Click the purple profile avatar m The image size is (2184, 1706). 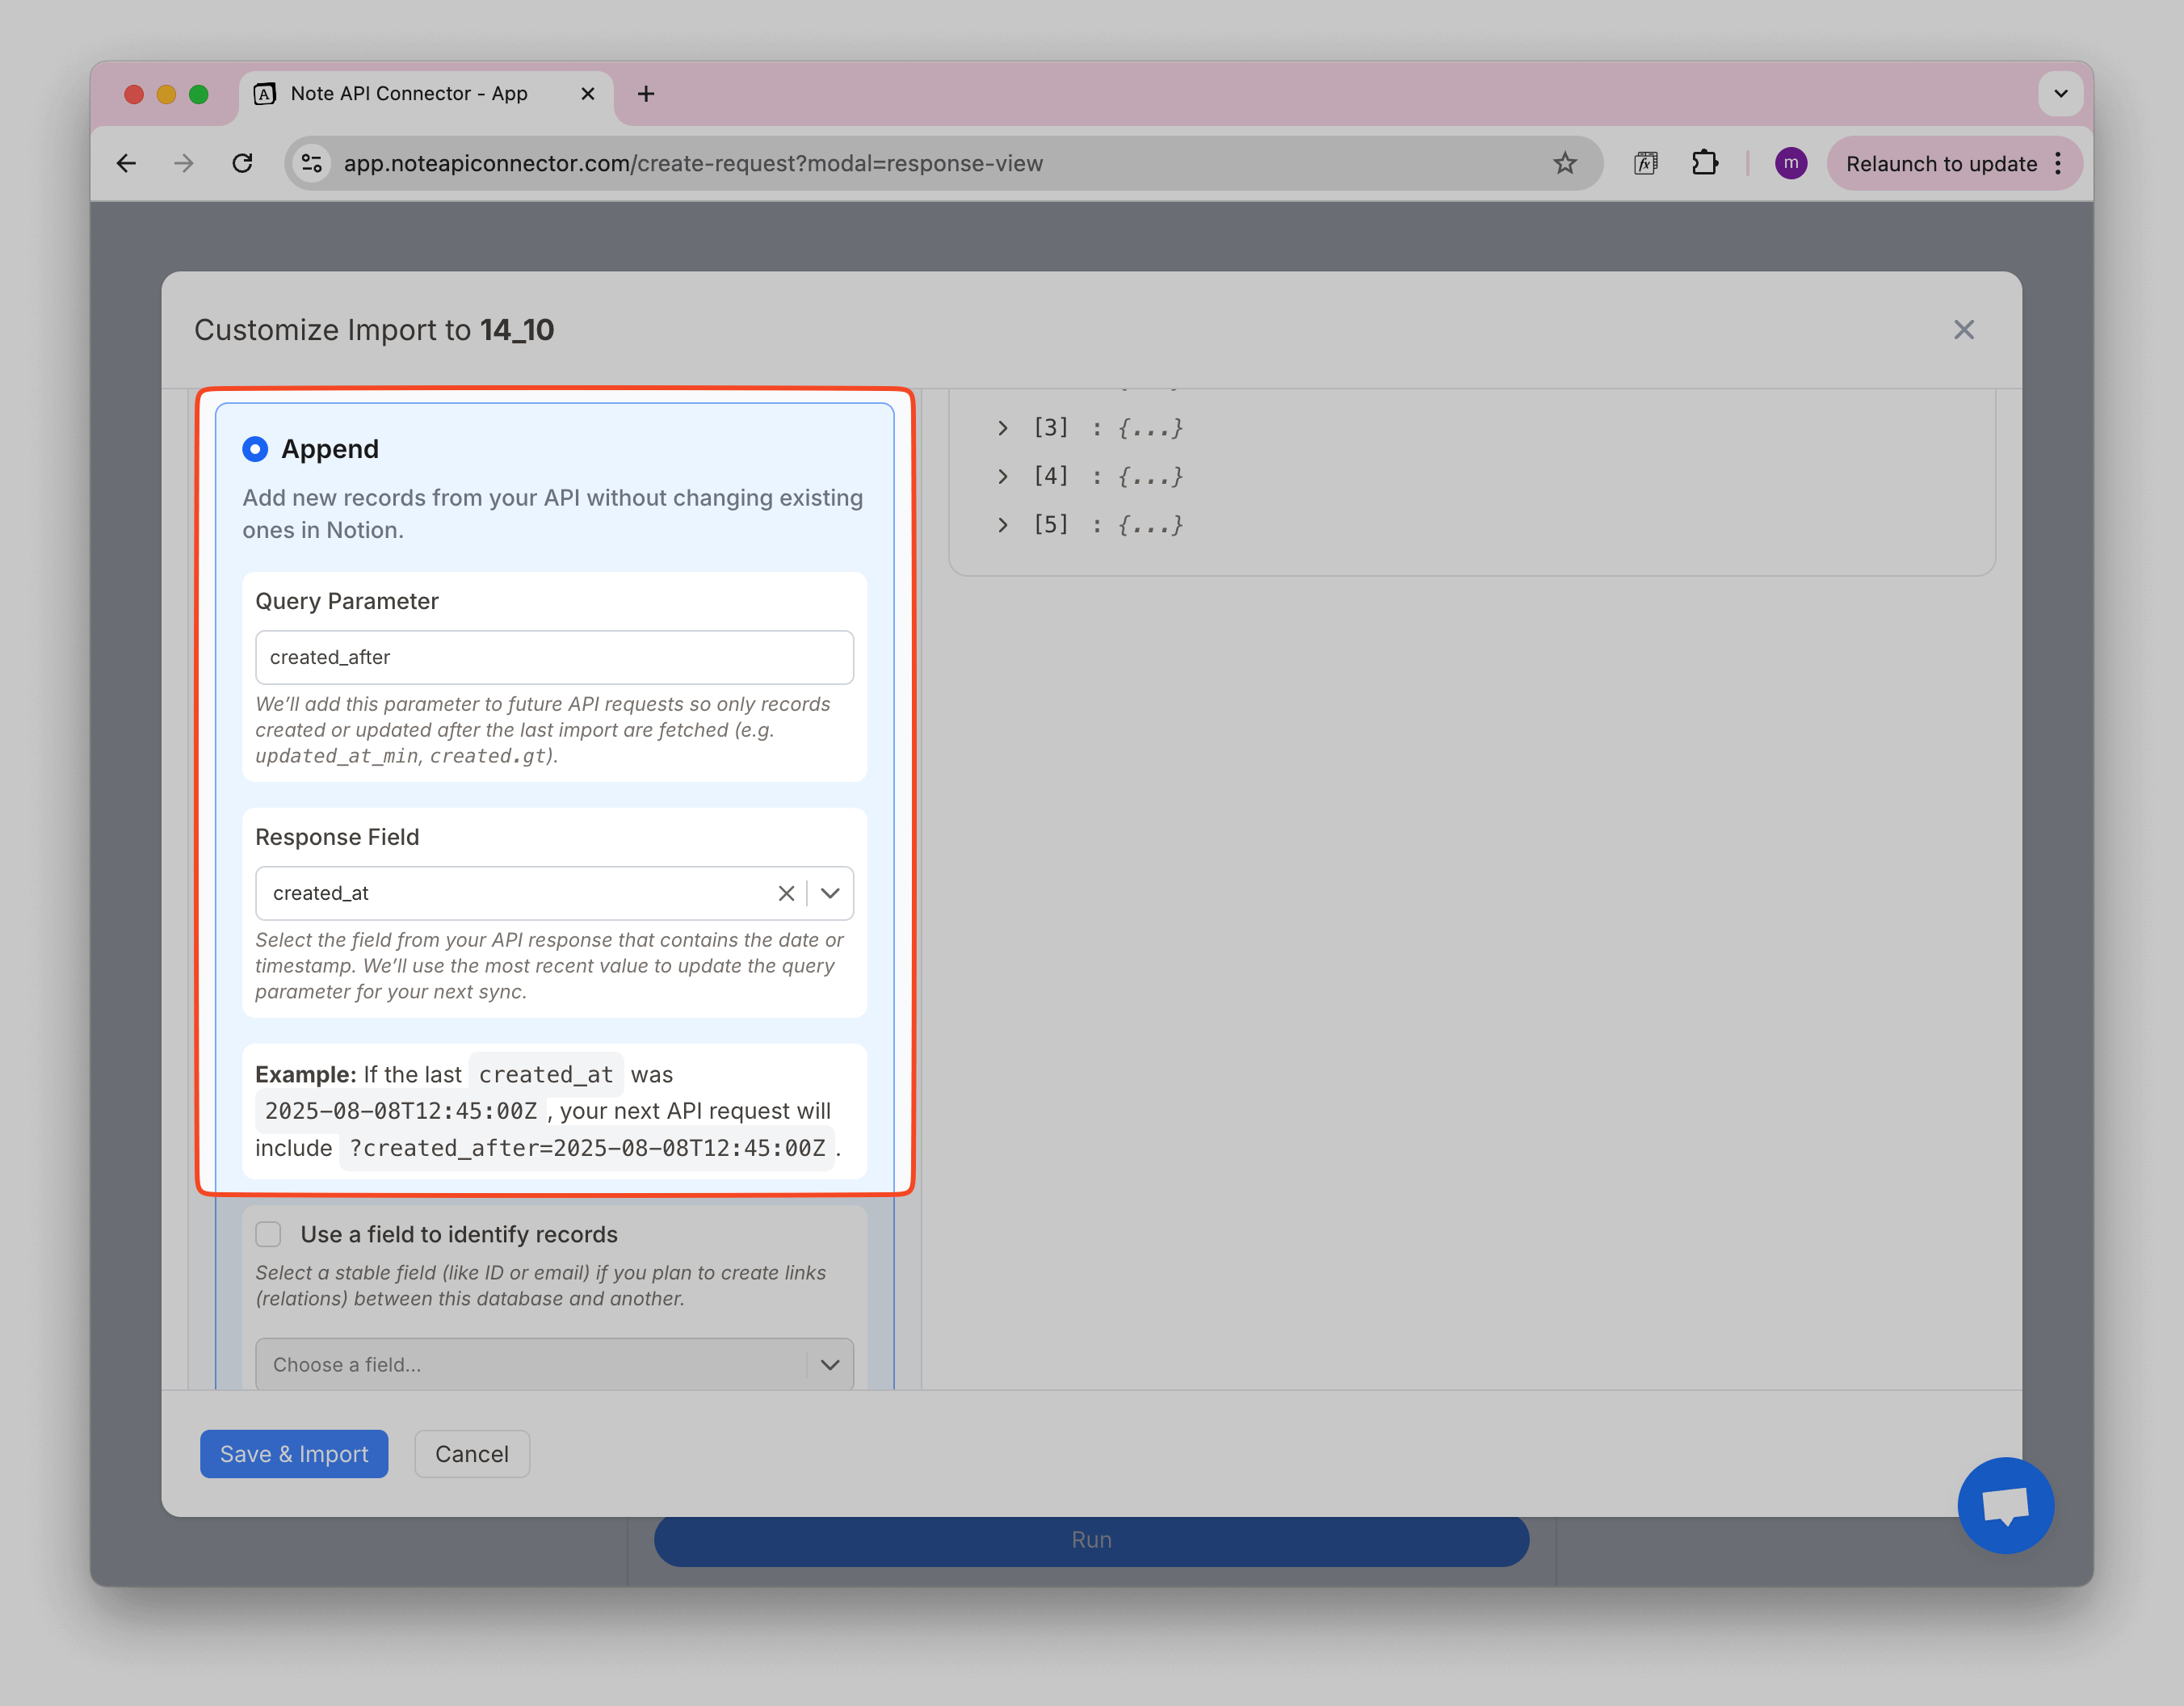coord(1791,163)
